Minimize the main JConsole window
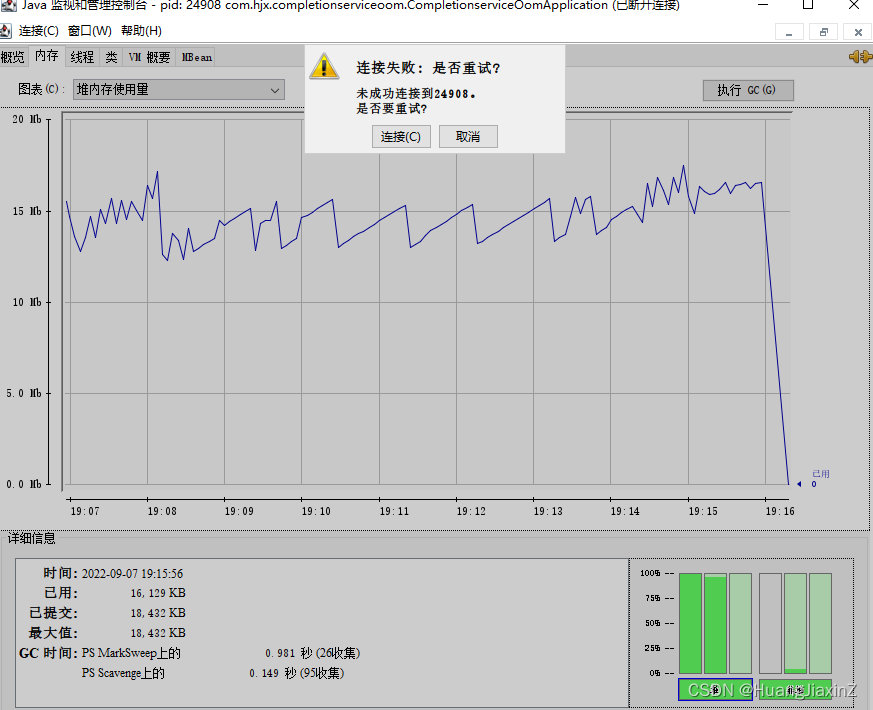873x710 pixels. [x=763, y=5]
